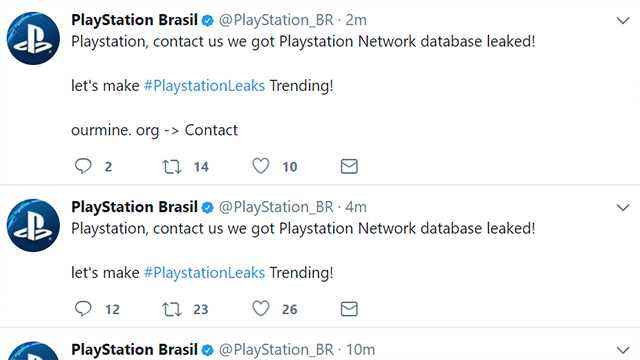Retweet the tweet with 14 retweets
The image size is (640, 360).
click(x=171, y=167)
